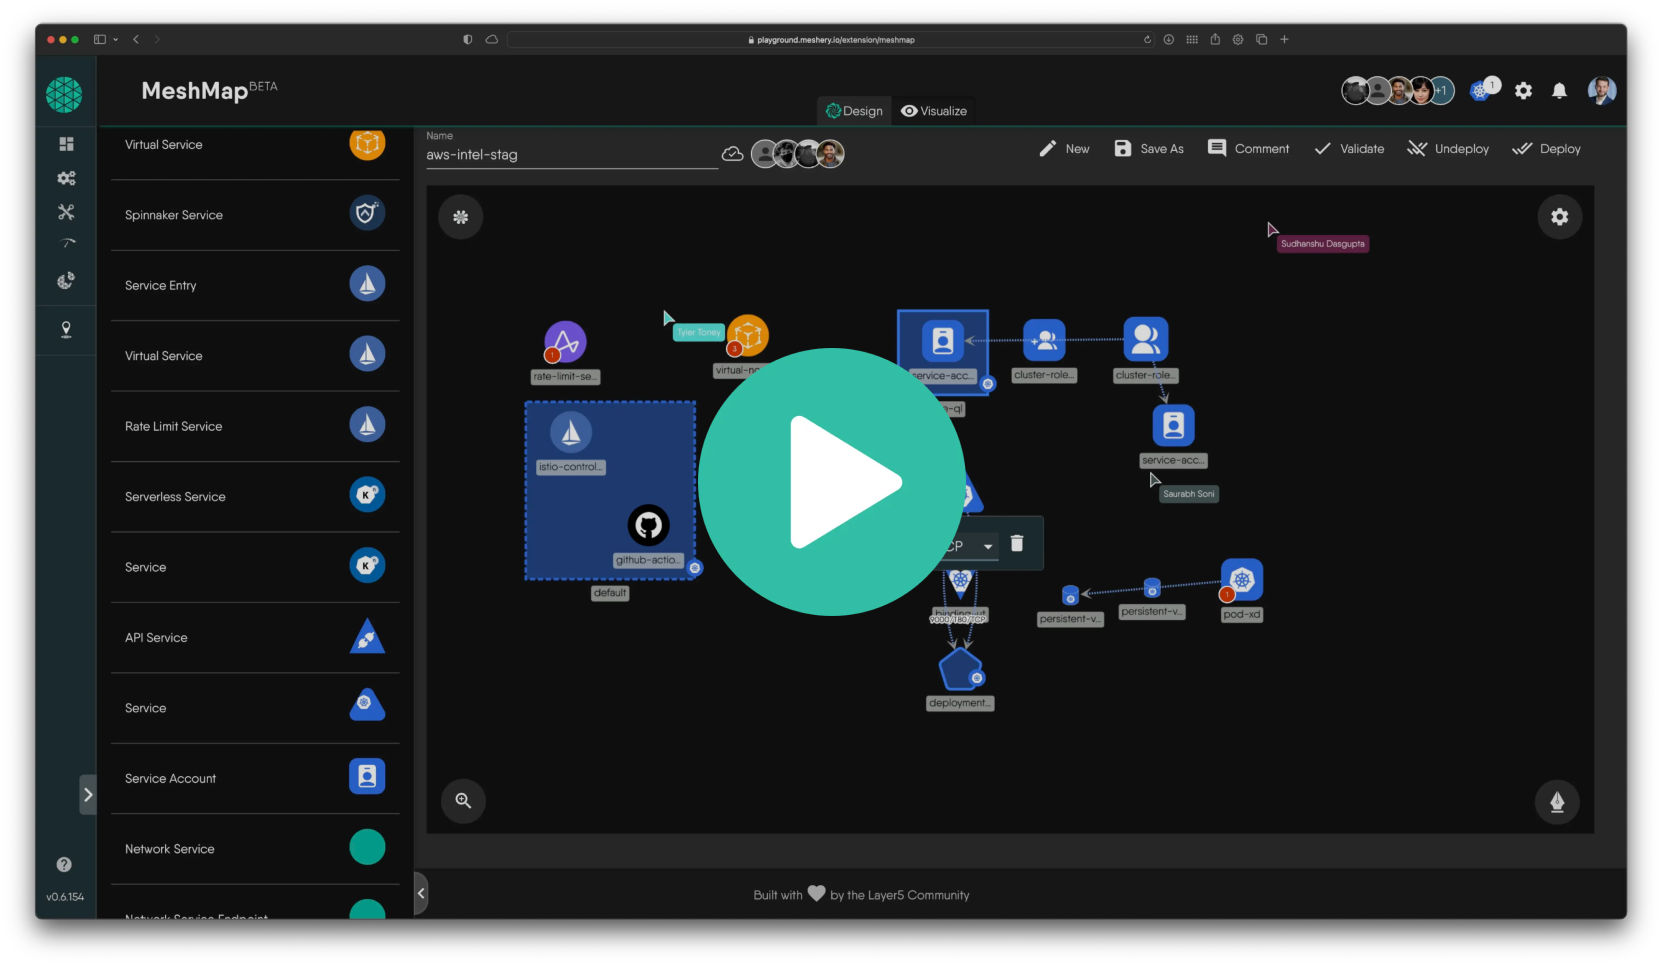
Task: Open the notifications bell
Action: coord(1559,91)
